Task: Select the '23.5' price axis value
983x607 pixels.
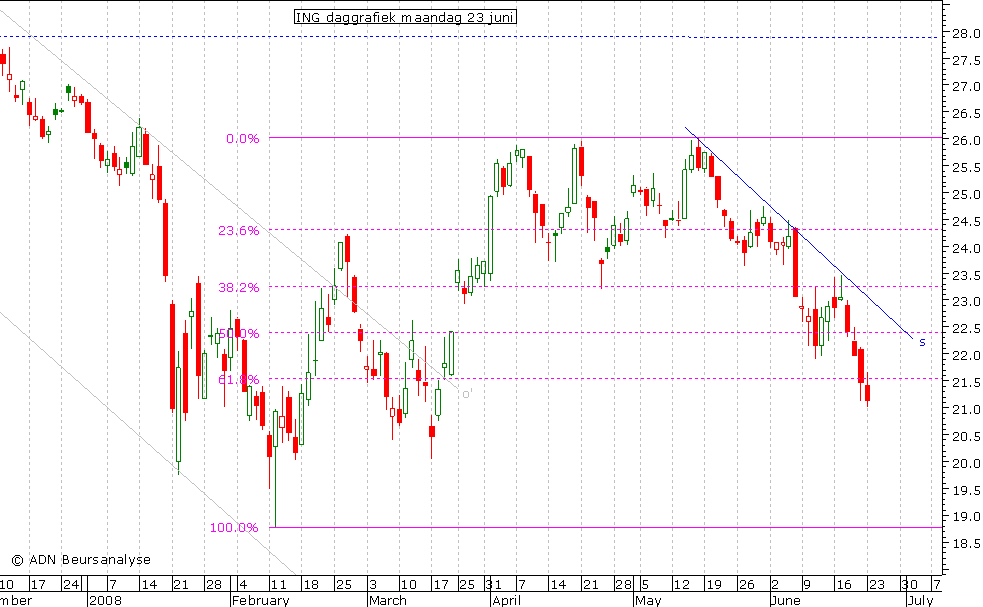Action: tap(966, 275)
